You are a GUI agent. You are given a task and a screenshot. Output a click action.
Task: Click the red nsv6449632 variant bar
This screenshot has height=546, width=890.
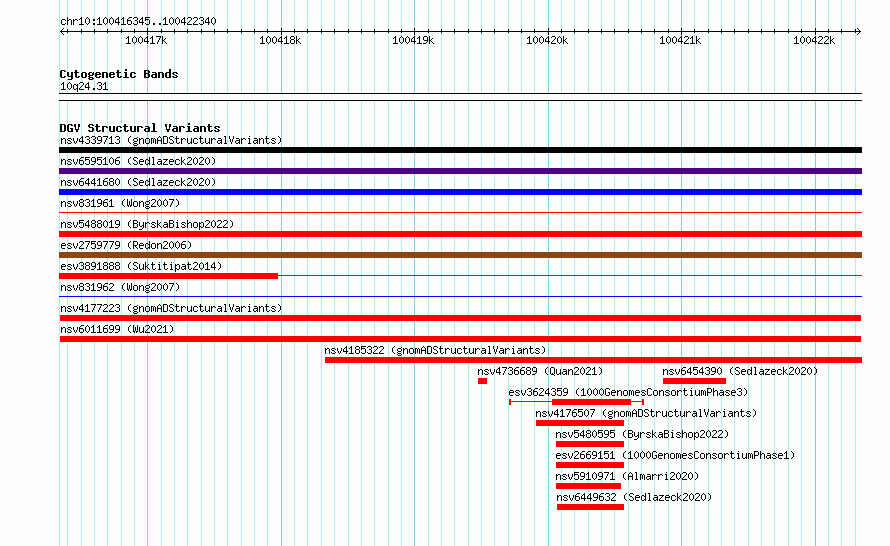pos(590,507)
